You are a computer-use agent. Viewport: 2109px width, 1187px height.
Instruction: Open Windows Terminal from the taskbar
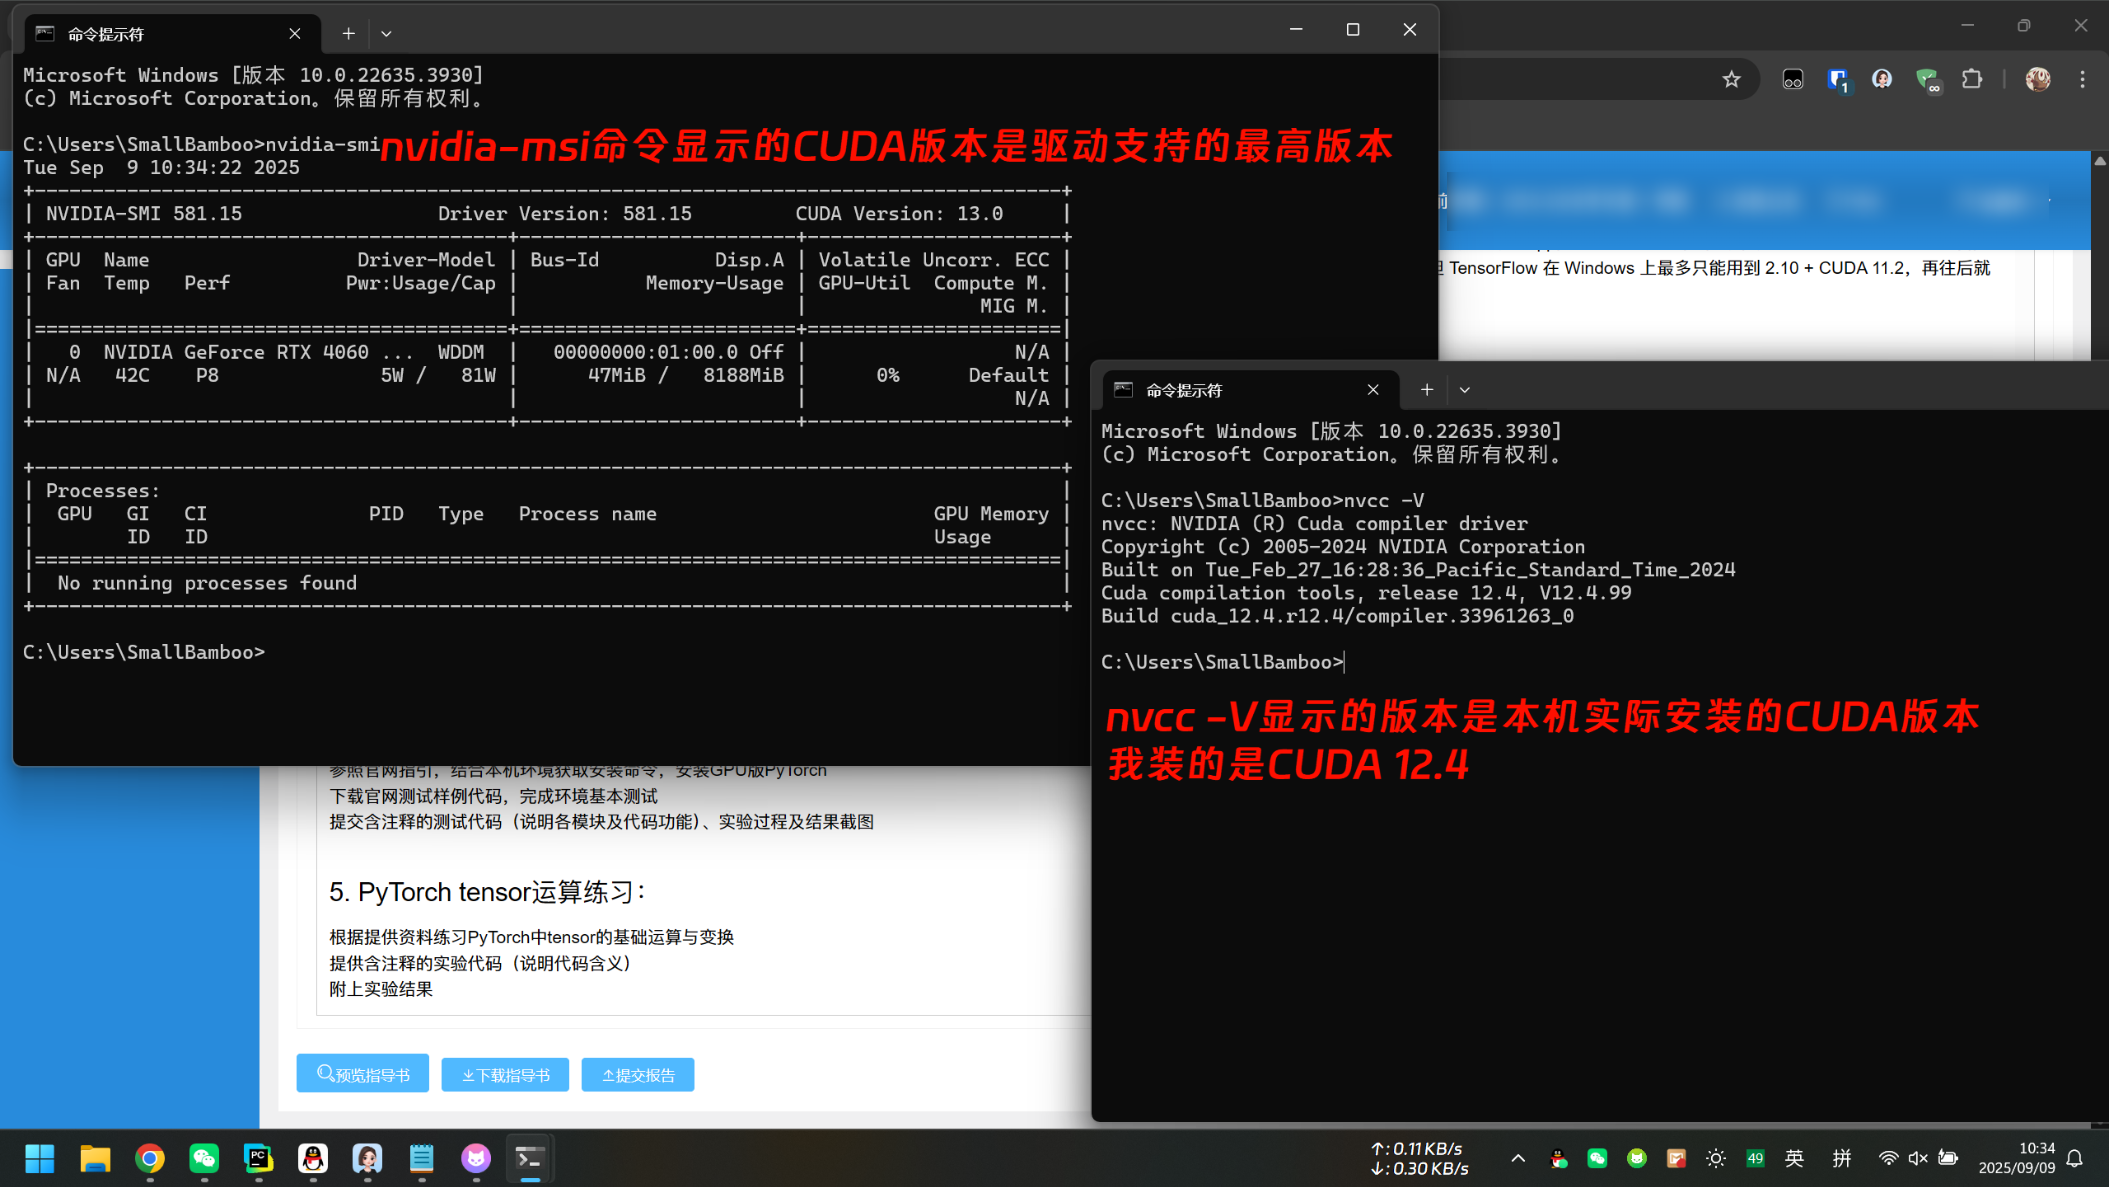pyautogui.click(x=530, y=1158)
